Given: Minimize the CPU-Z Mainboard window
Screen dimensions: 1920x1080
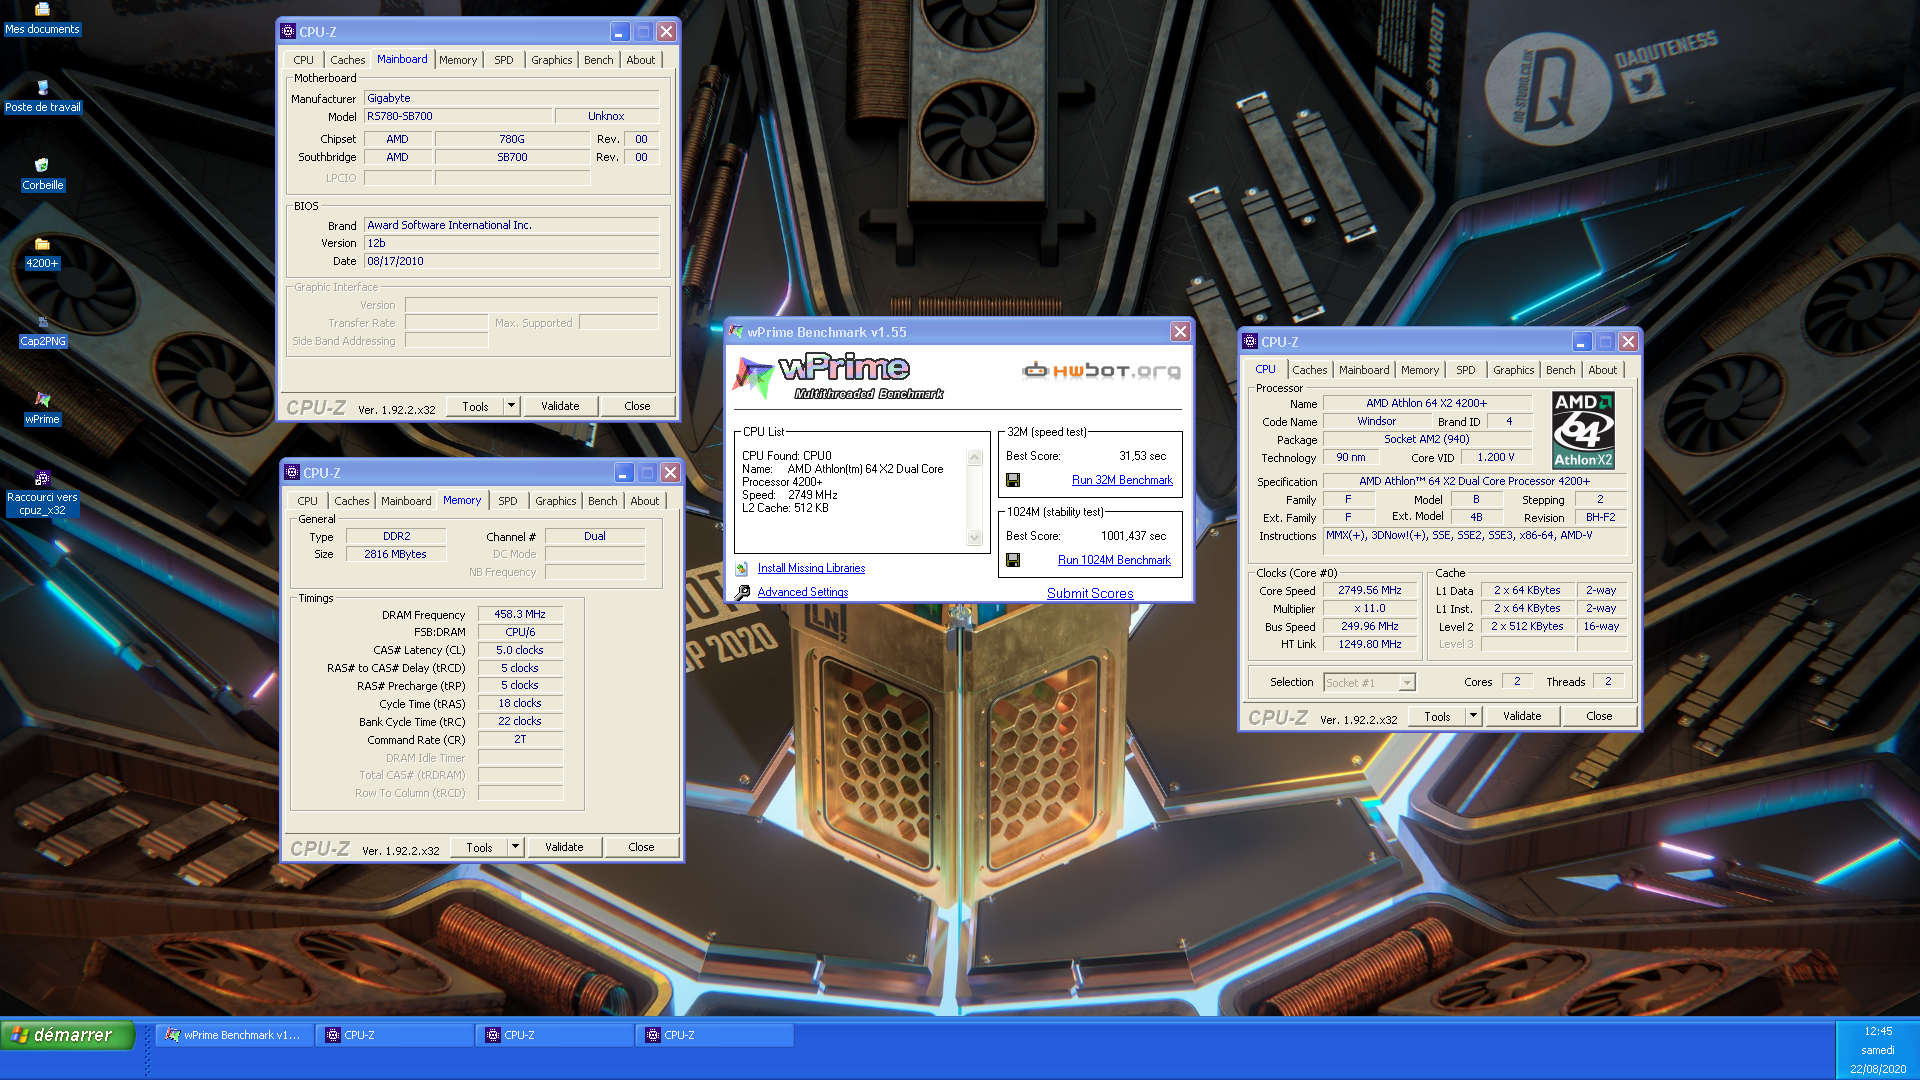Looking at the screenshot, I should (619, 32).
